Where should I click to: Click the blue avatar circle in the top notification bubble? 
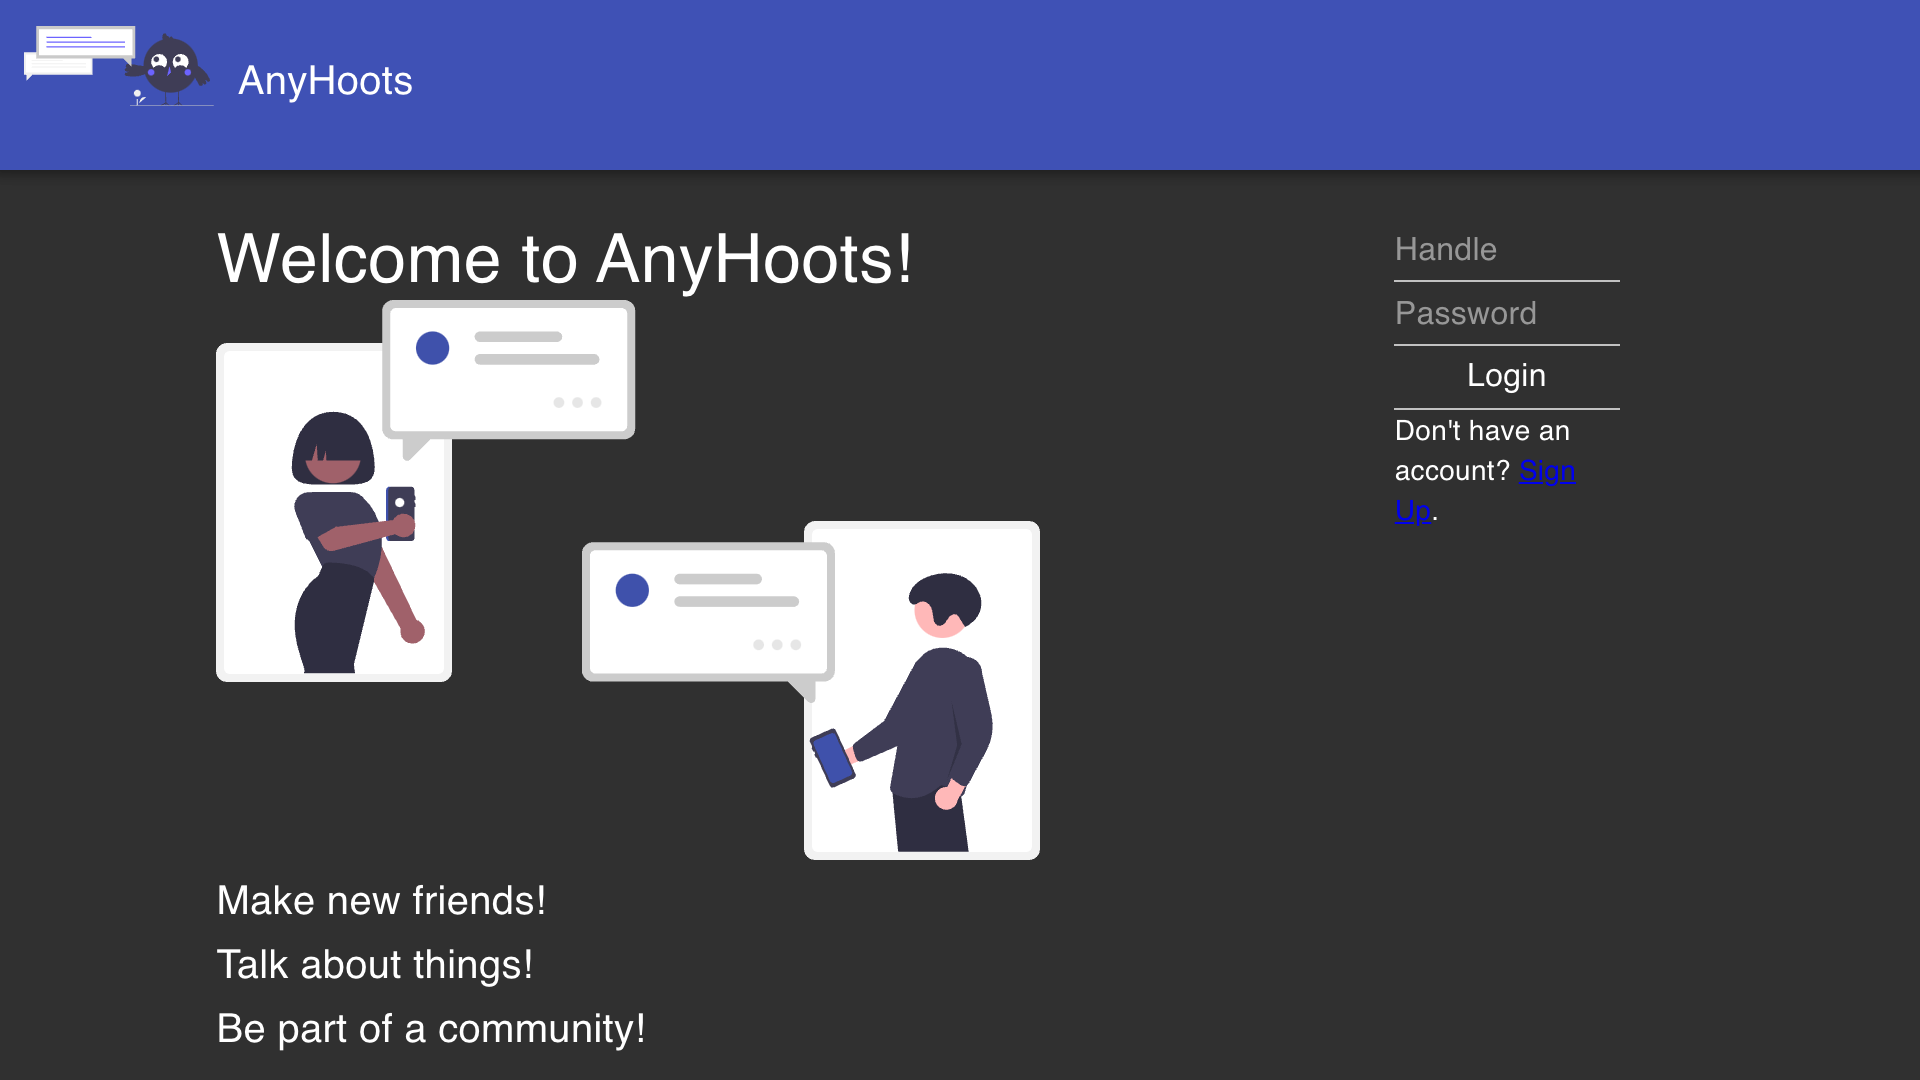pos(432,348)
